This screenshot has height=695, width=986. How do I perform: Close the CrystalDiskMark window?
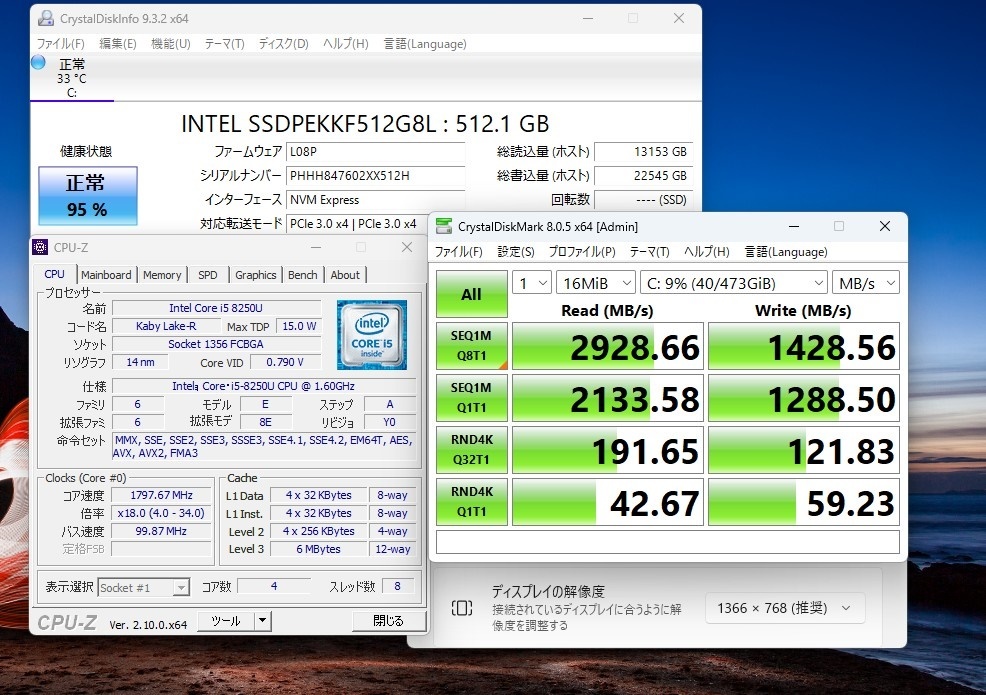885,226
